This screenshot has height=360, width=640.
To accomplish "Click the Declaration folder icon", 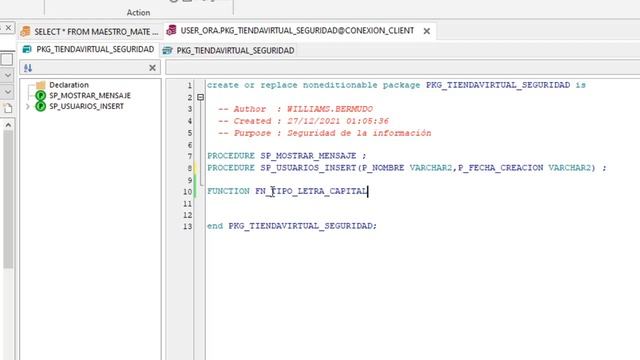I will pos(40,85).
